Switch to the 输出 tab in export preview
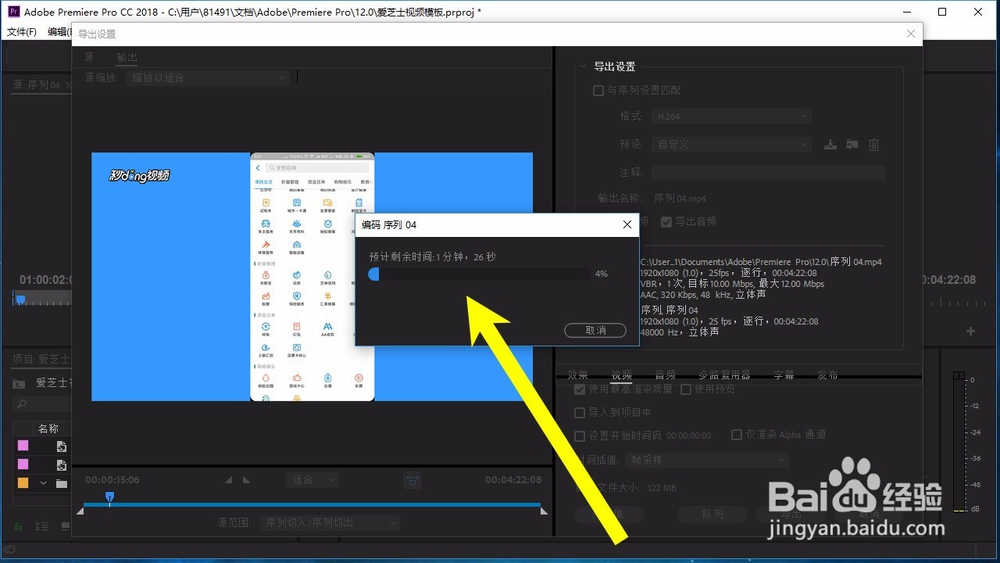This screenshot has height=563, width=1000. pos(127,57)
